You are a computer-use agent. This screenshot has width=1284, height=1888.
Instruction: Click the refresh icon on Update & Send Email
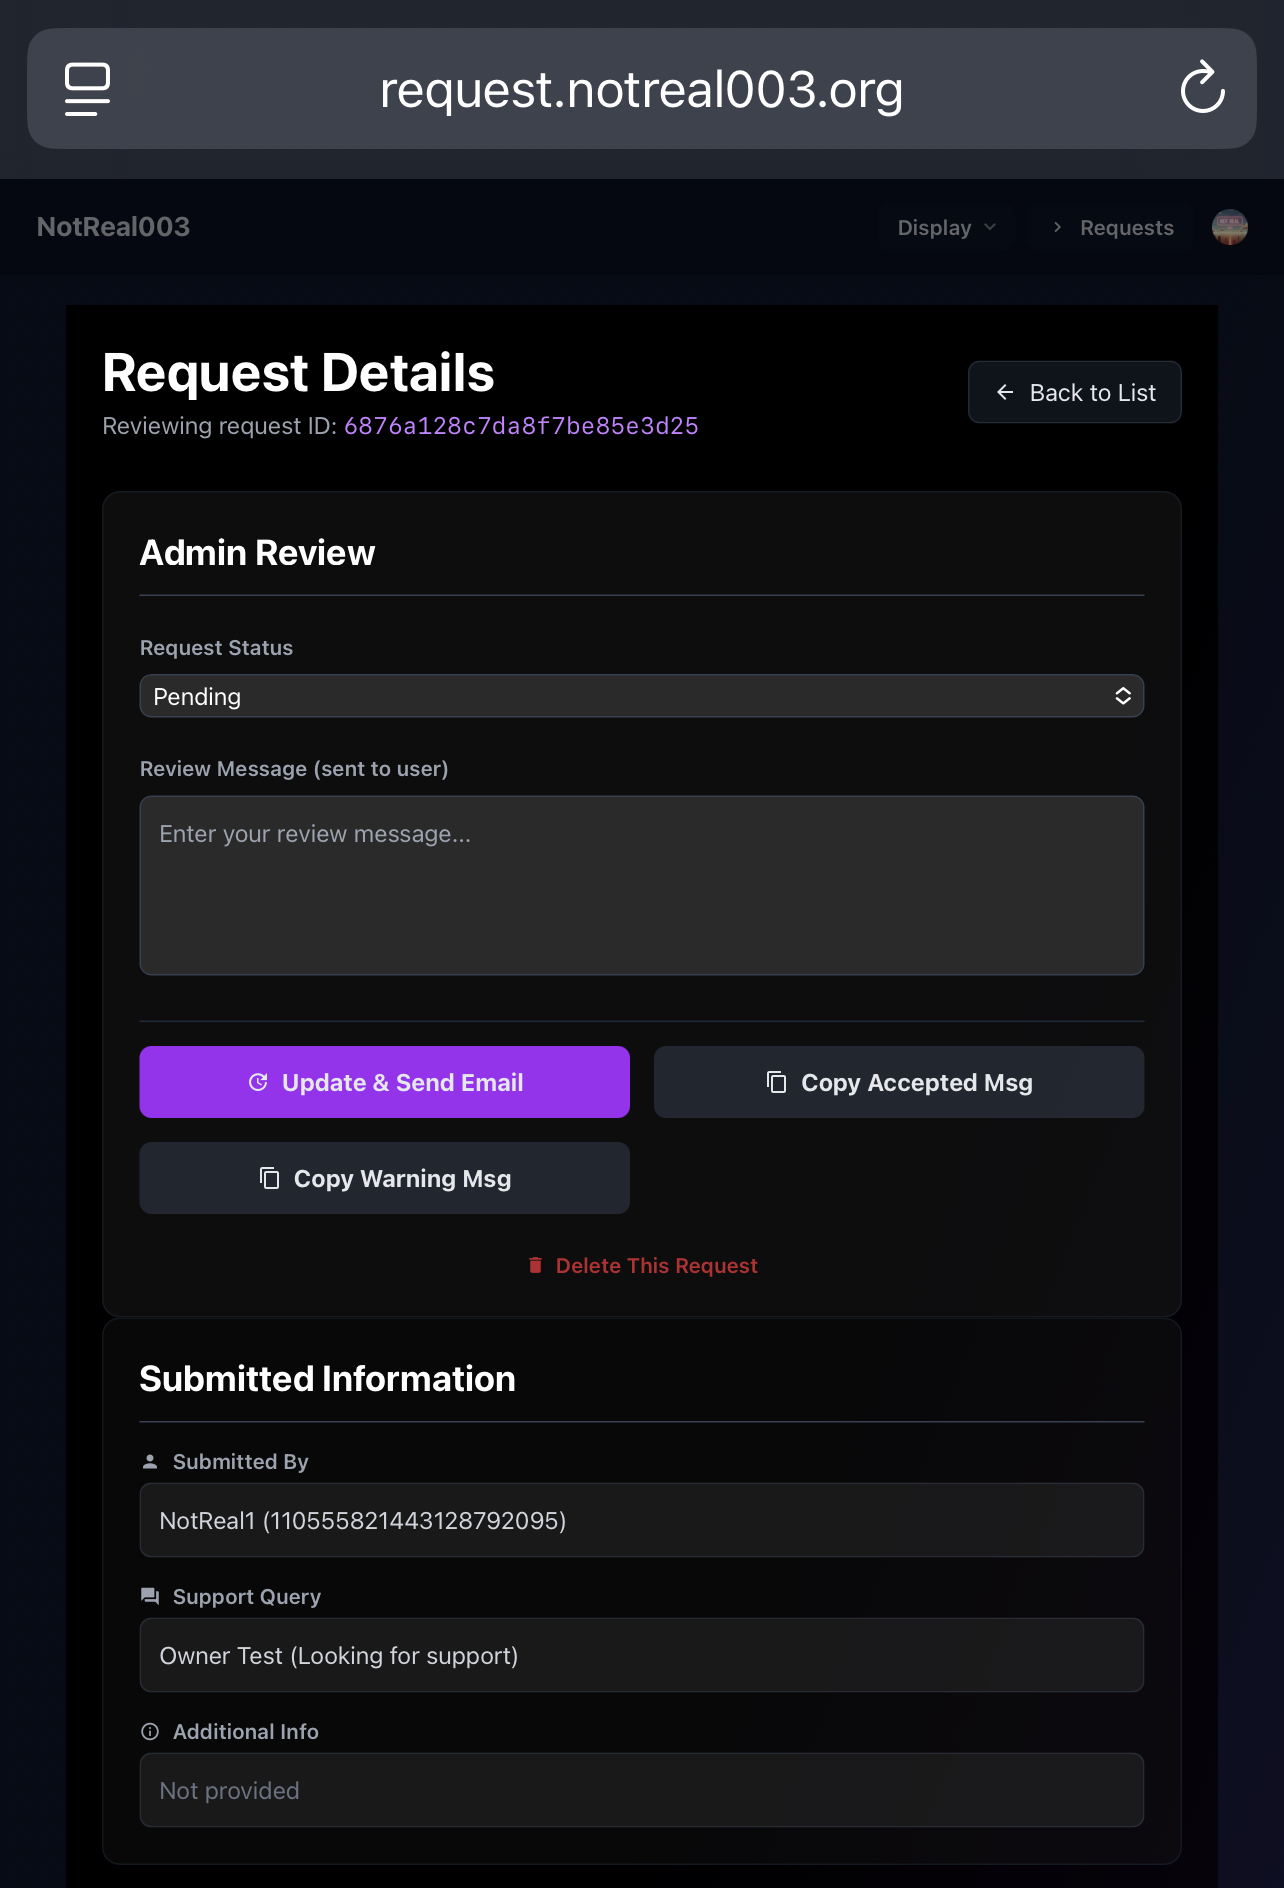pyautogui.click(x=258, y=1082)
